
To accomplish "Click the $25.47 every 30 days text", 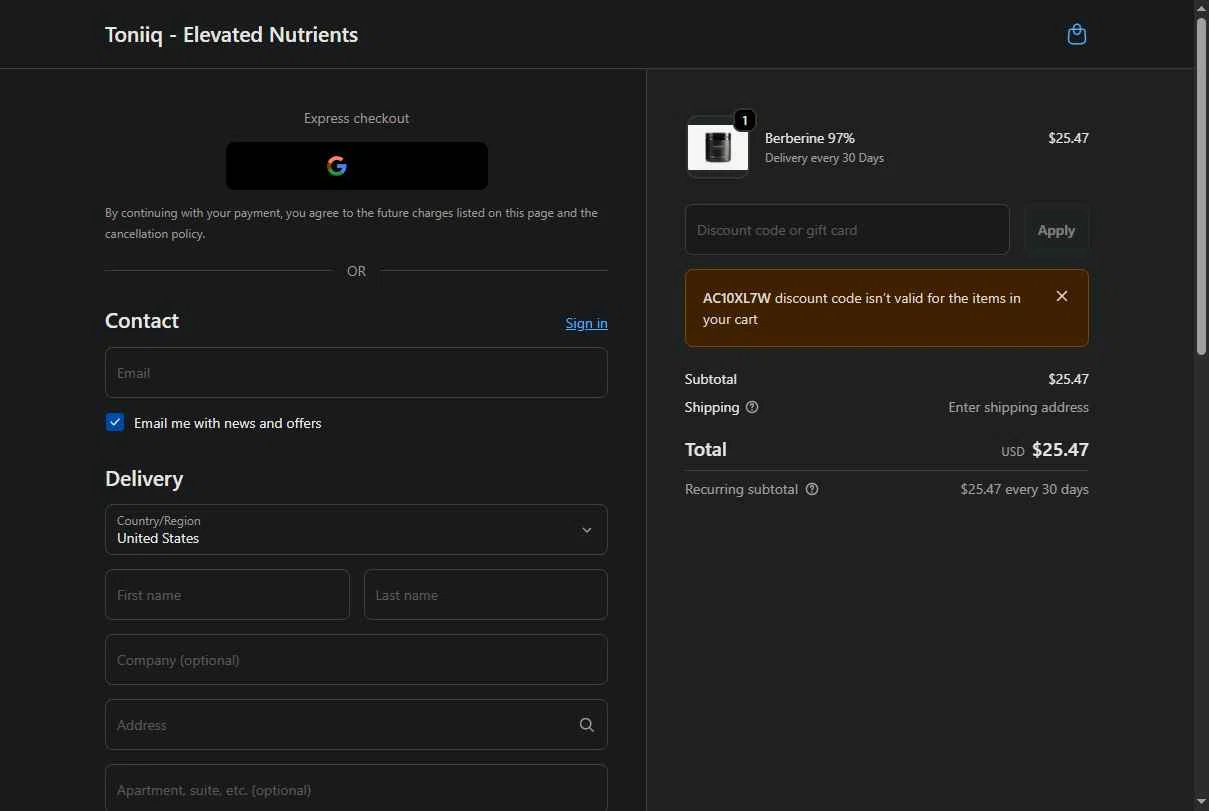I will coord(1024,489).
